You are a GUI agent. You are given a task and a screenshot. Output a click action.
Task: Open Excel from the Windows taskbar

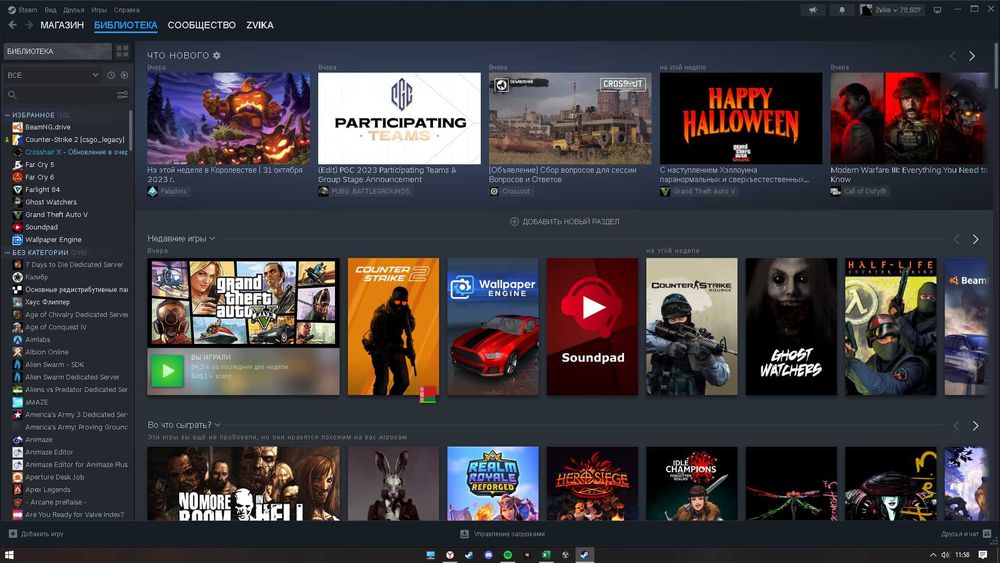546,555
